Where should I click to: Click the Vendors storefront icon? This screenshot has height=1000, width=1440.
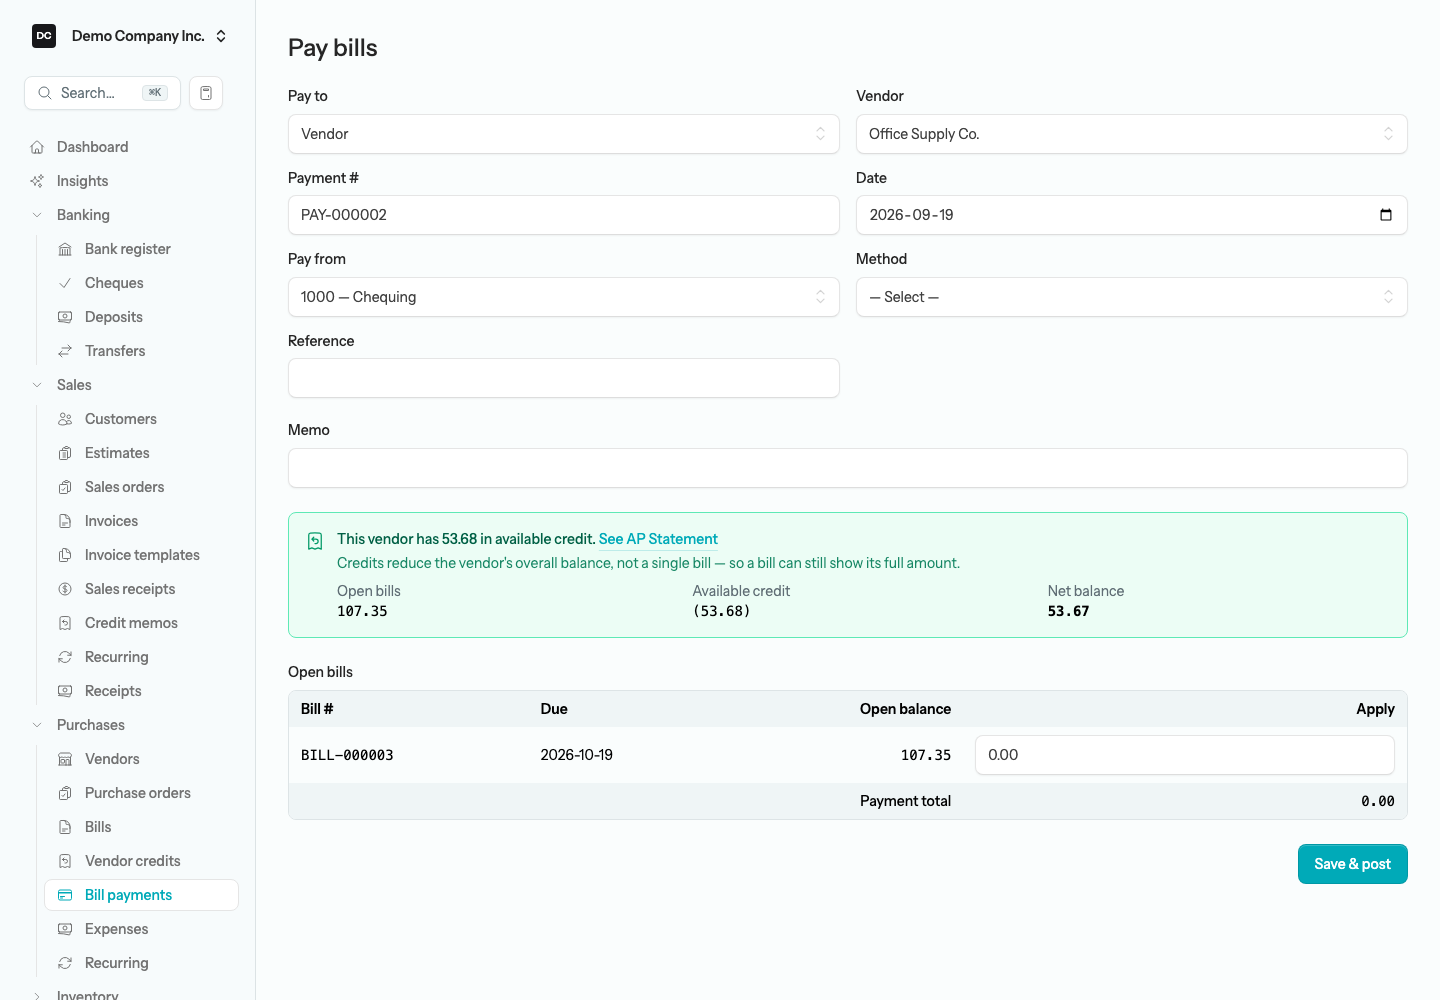[x=65, y=759]
